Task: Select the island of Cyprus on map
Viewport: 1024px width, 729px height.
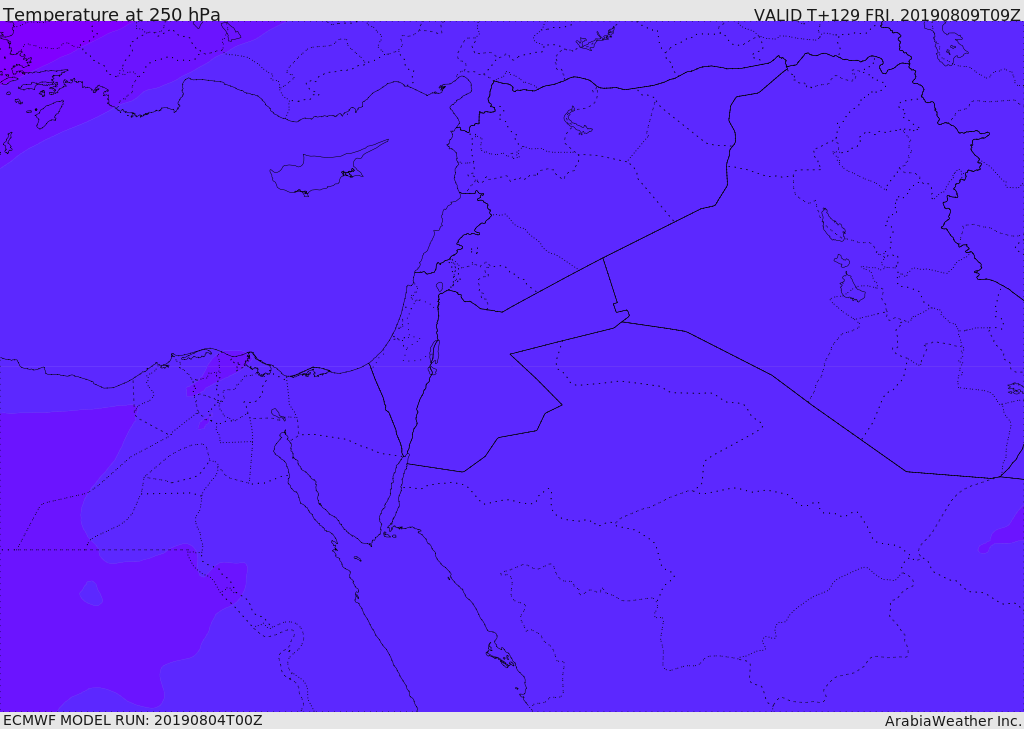Action: tap(320, 172)
